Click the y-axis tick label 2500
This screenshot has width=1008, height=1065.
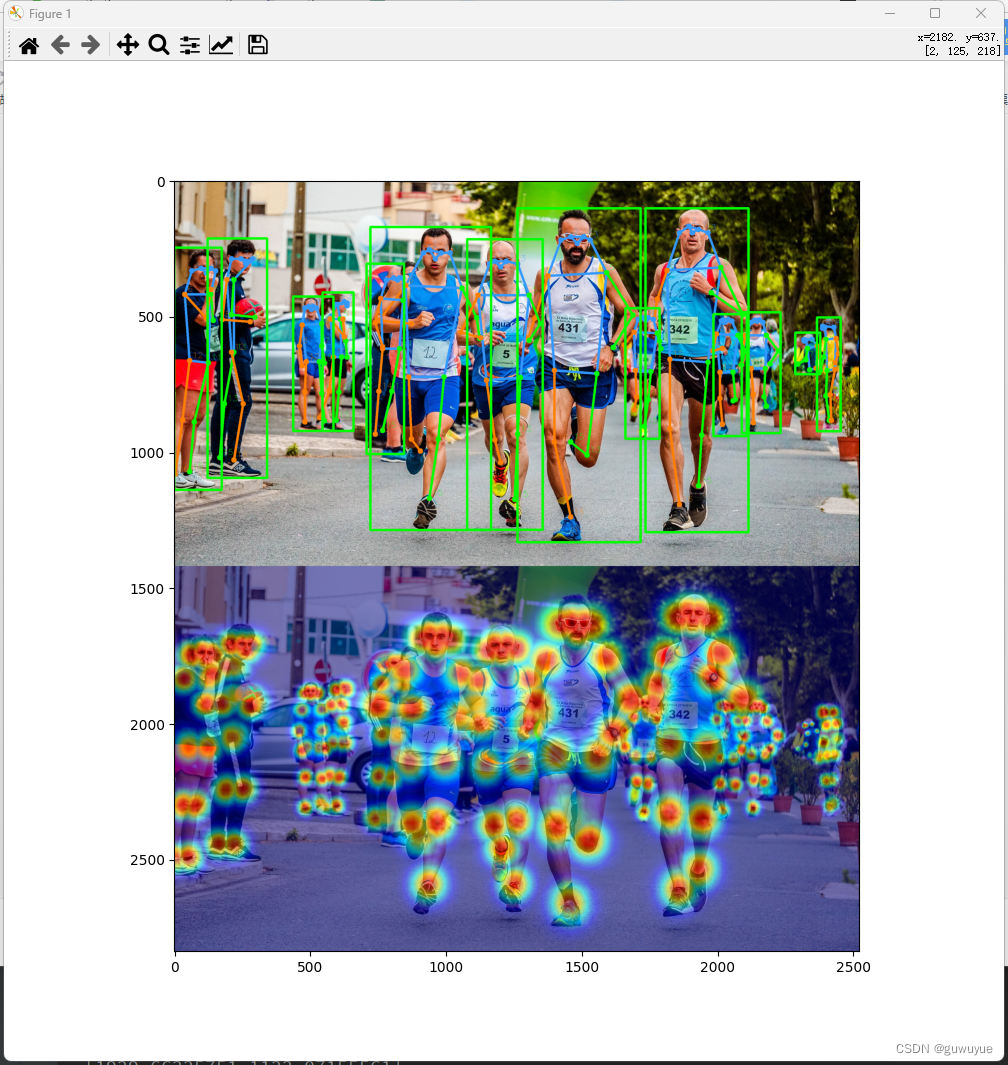[x=147, y=860]
